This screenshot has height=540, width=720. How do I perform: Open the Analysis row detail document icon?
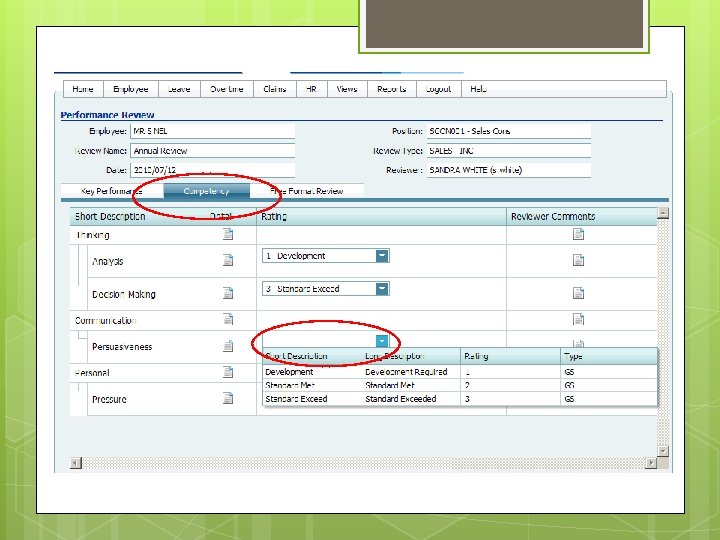click(x=228, y=260)
